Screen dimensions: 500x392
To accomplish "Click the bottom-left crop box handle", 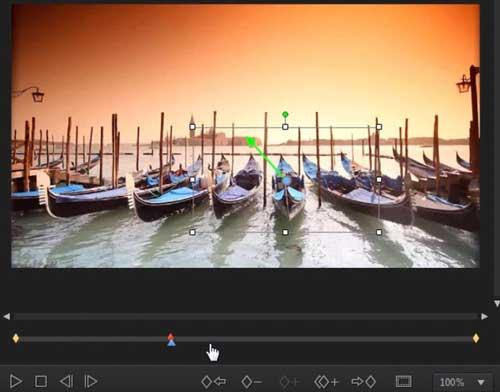I will [192, 232].
